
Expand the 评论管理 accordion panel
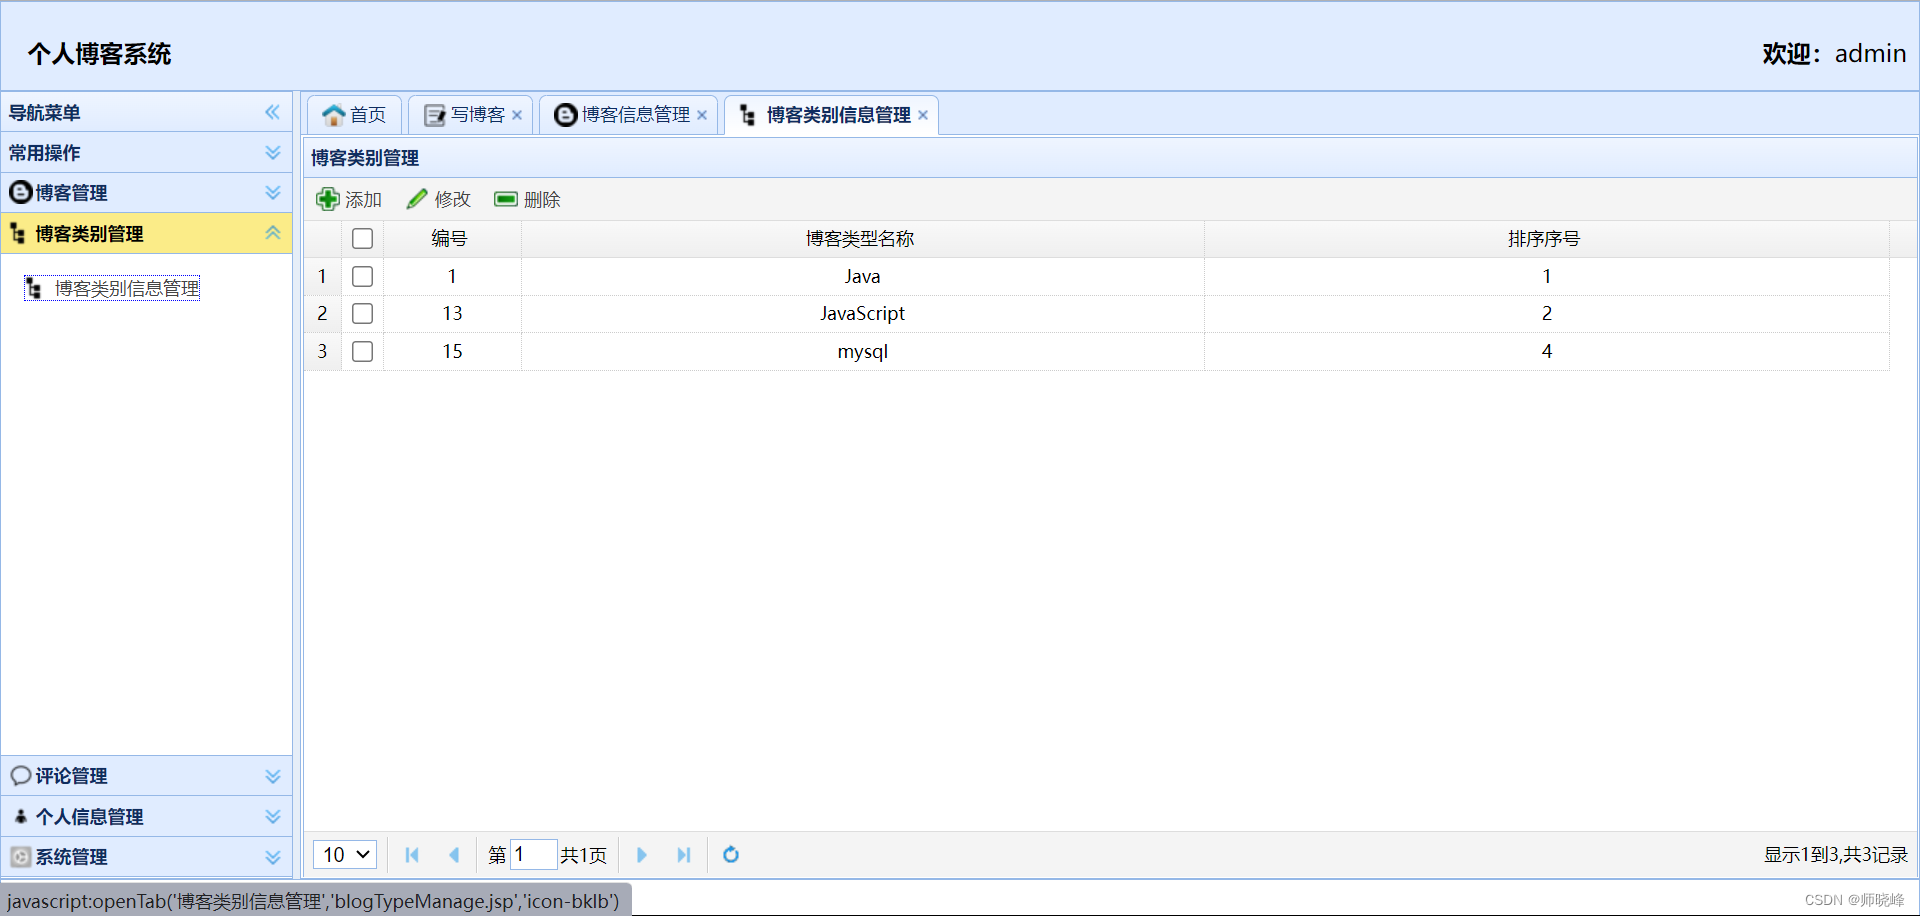click(273, 776)
